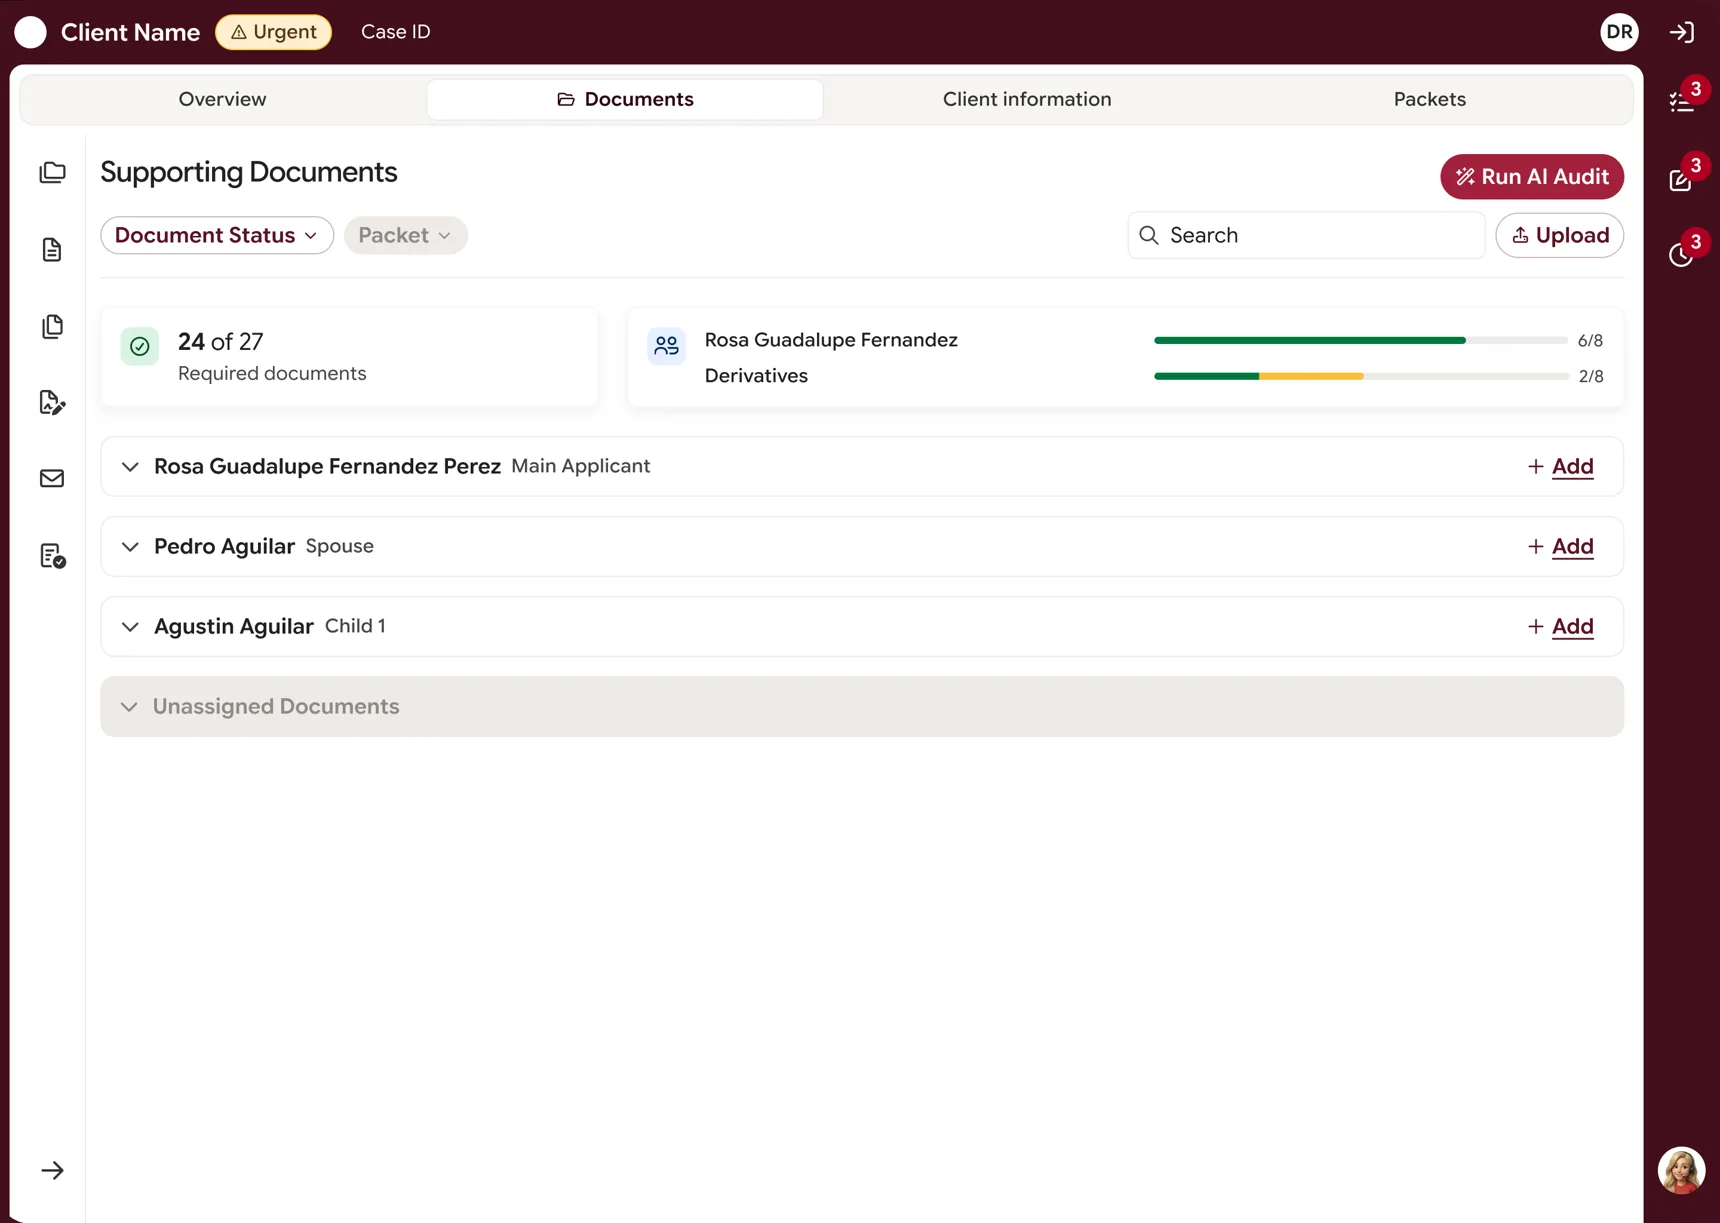This screenshot has width=1720, height=1223.
Task: Click the Run AI Audit button
Action: [1532, 177]
